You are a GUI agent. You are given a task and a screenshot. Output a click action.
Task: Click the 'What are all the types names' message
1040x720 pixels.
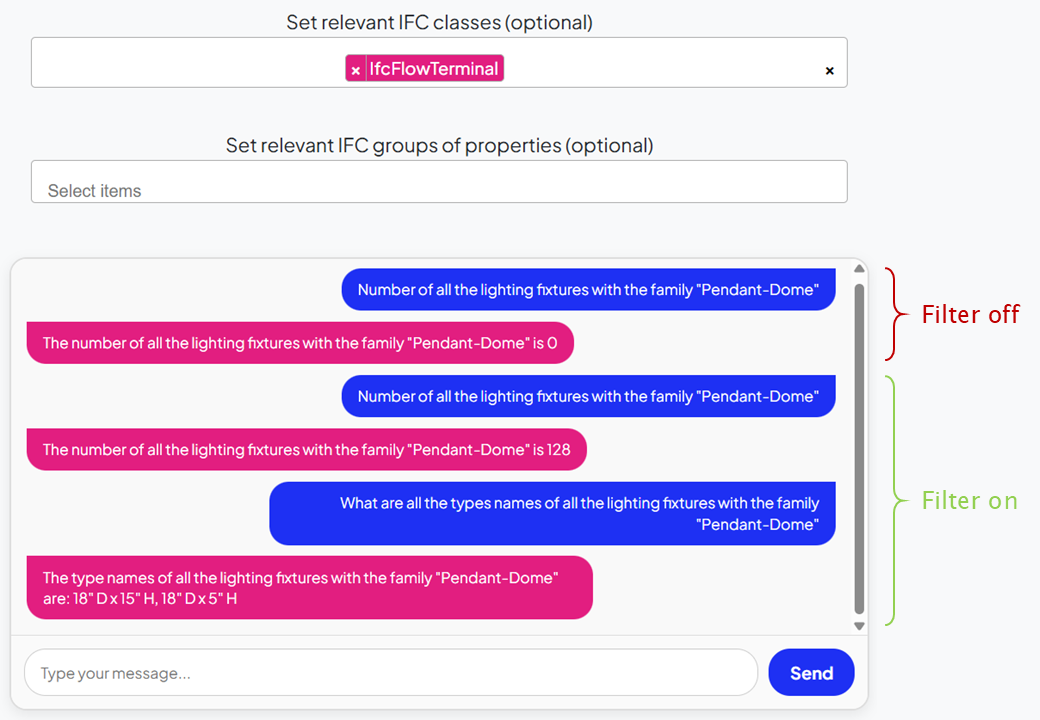tap(552, 514)
